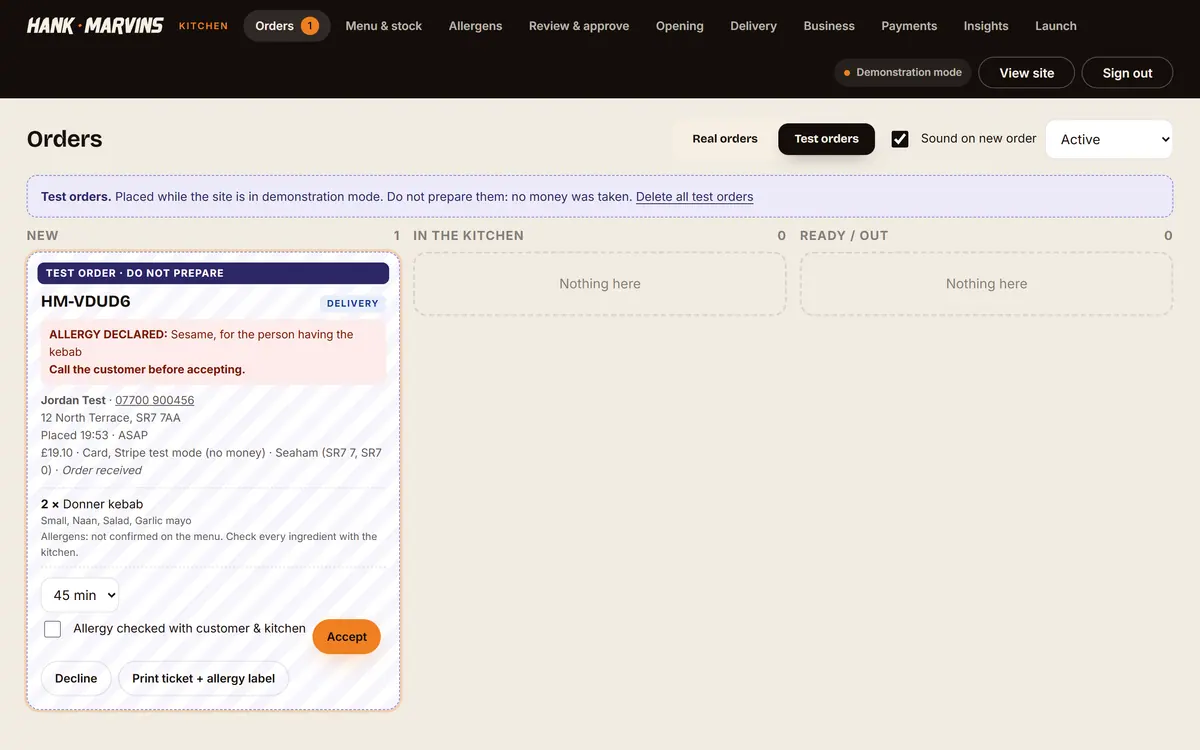Open the Orders tab
The image size is (1200, 750).
tap(287, 26)
